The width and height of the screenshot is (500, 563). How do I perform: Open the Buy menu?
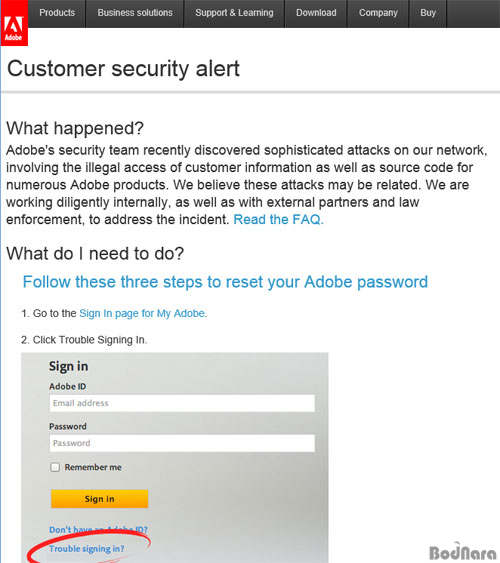[428, 13]
